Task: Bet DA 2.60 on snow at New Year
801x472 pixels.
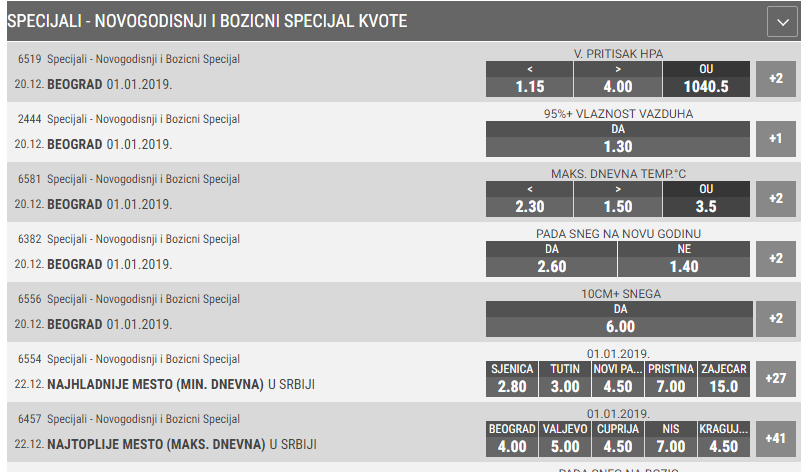Action: point(551,259)
